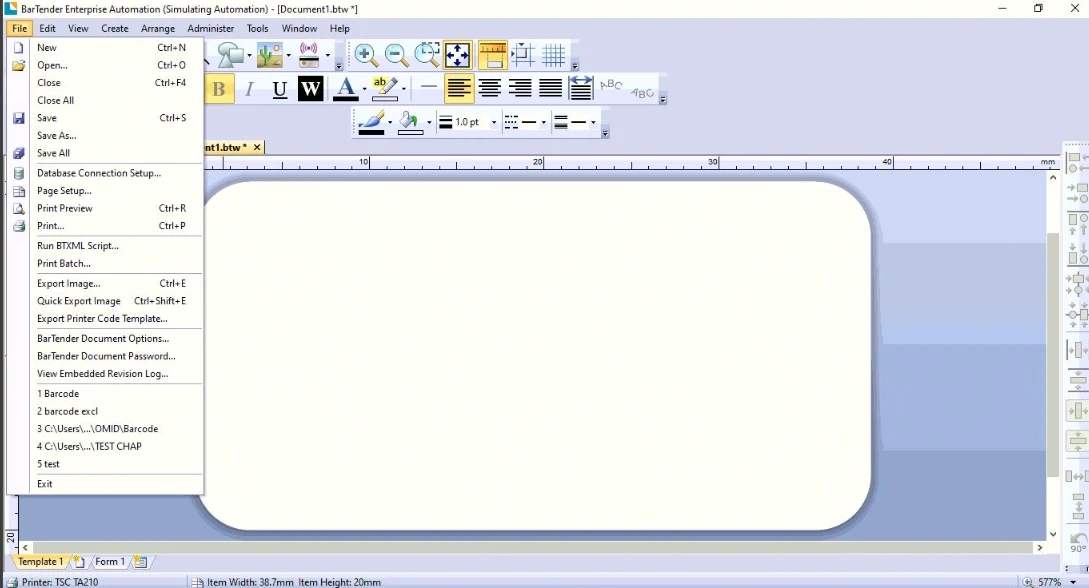Viewport: 1089px width, 588px height.
Task: Click the New document icon in File menu
Action: click(19, 47)
